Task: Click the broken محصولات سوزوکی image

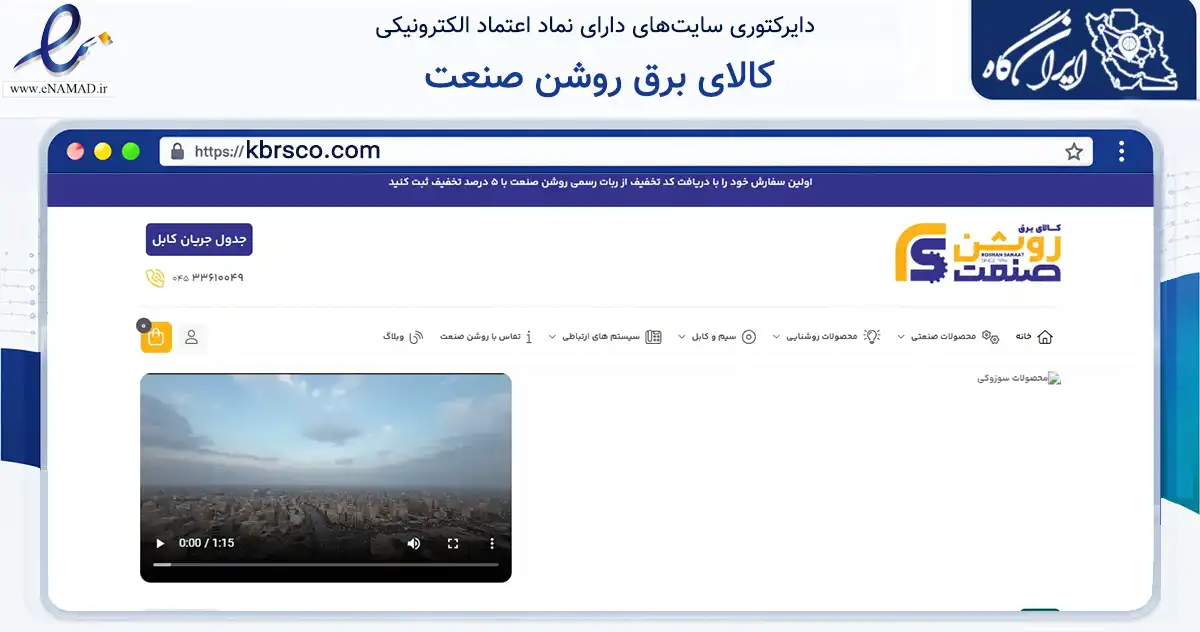Action: click(x=1019, y=379)
